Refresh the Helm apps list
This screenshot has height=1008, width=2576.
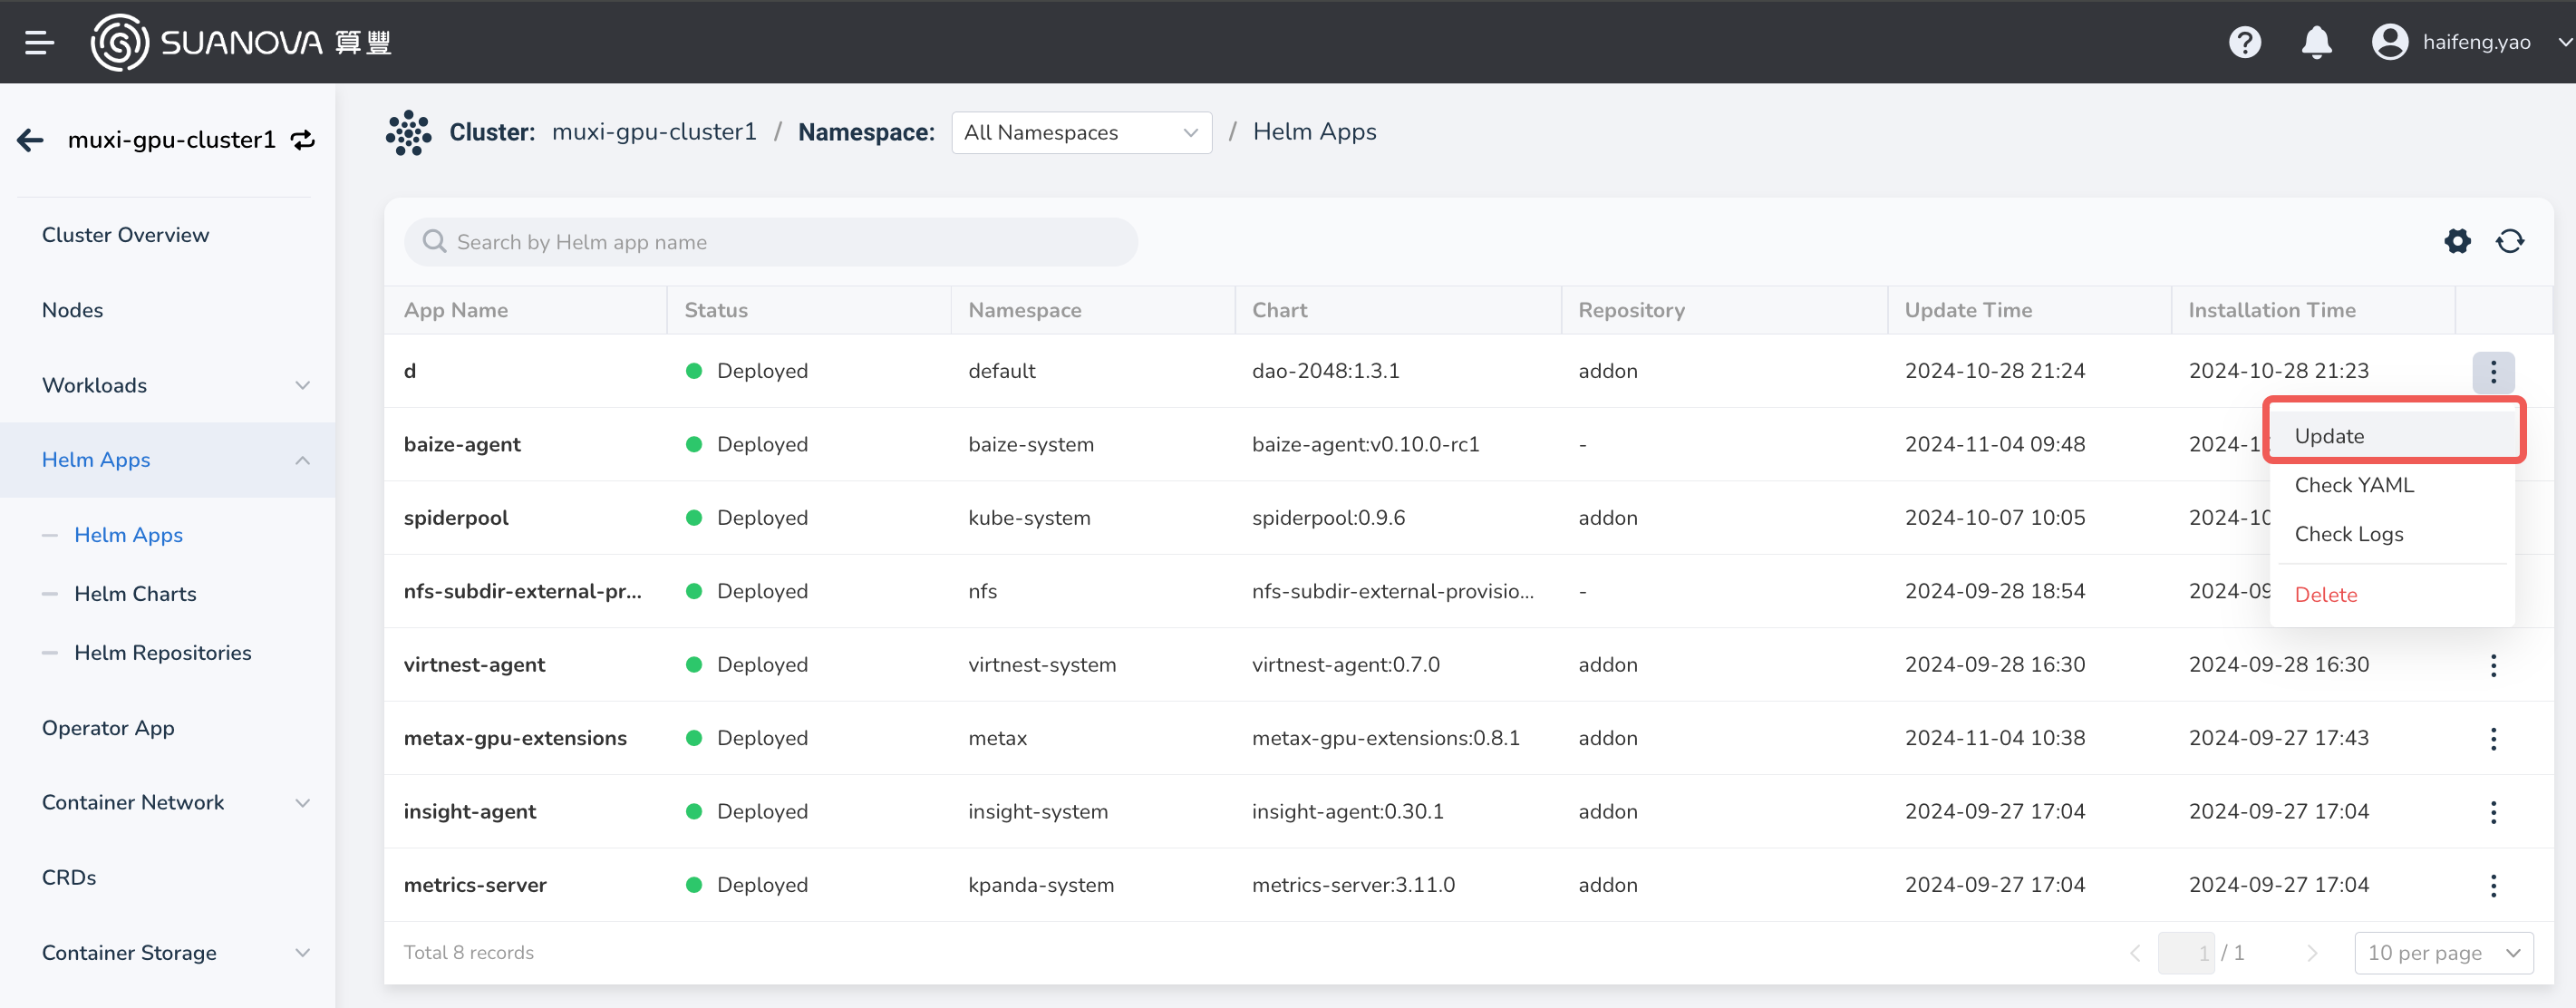pyautogui.click(x=2509, y=241)
